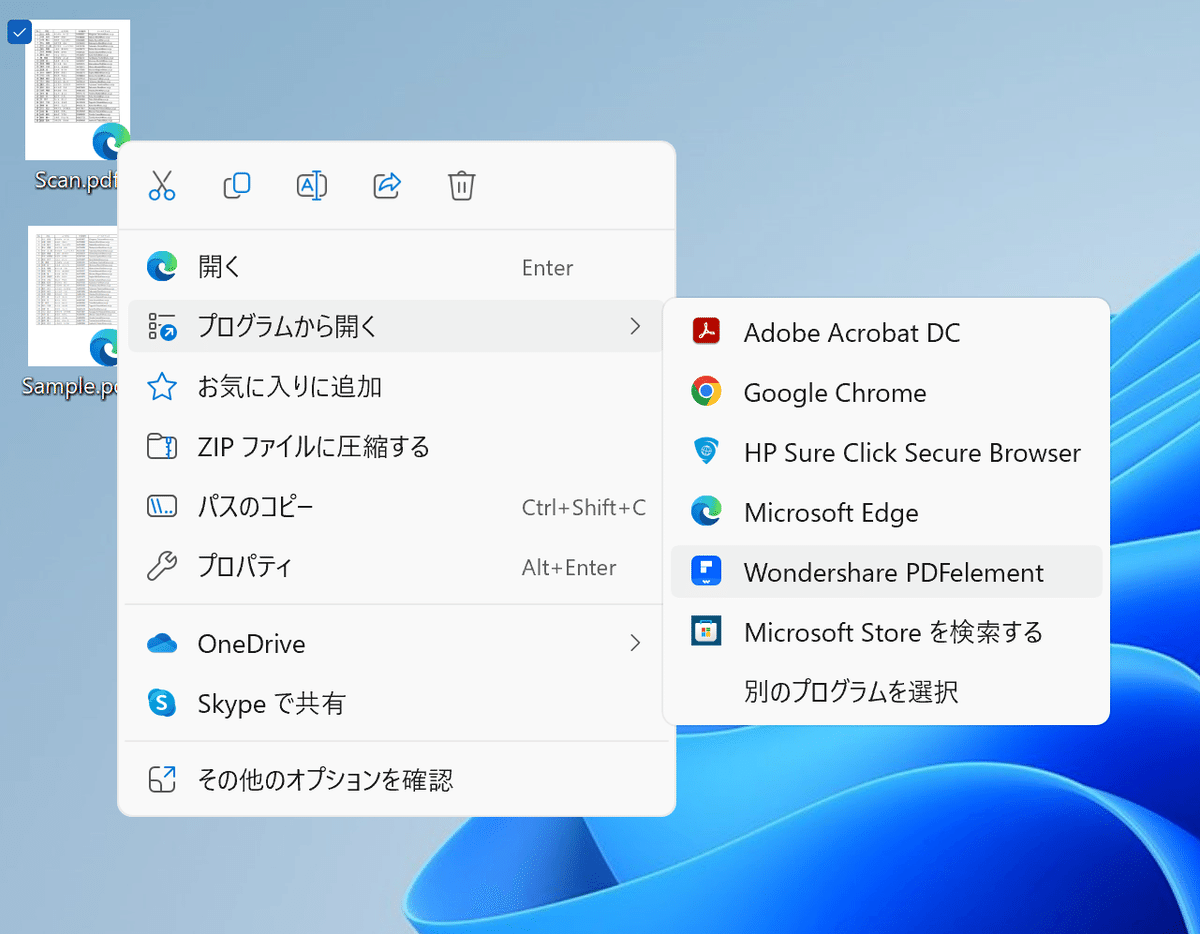Open その他のオプションを確認
The image size is (1200, 934).
click(397, 779)
